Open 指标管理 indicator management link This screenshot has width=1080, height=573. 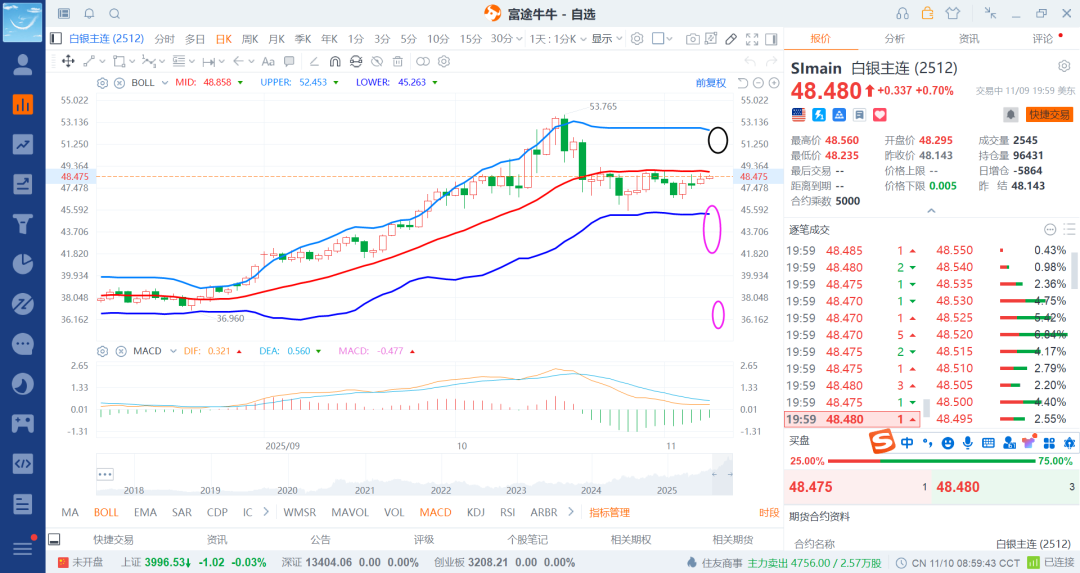tap(609, 512)
